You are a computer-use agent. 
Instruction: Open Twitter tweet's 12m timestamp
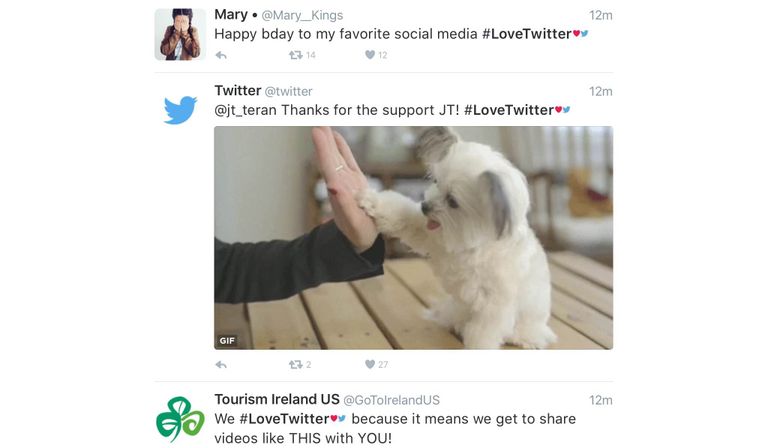600,92
